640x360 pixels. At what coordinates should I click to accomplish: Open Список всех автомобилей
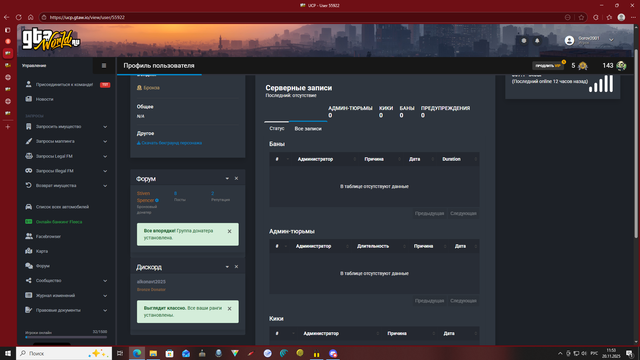62,207
